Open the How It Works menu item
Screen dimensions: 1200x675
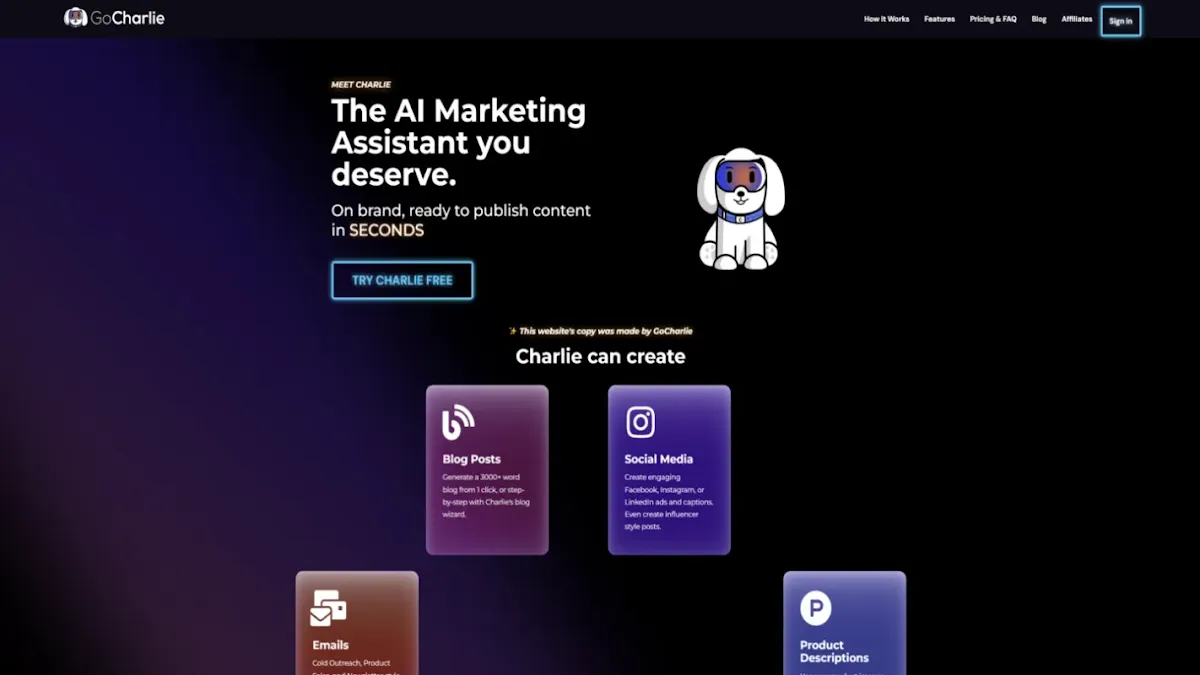pos(886,19)
